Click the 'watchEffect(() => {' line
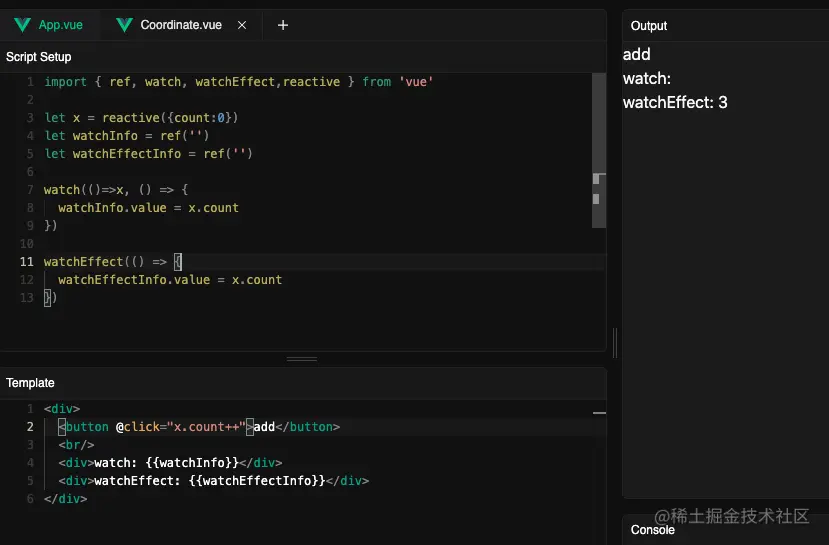Screen dimensions: 829x545 tap(113, 262)
